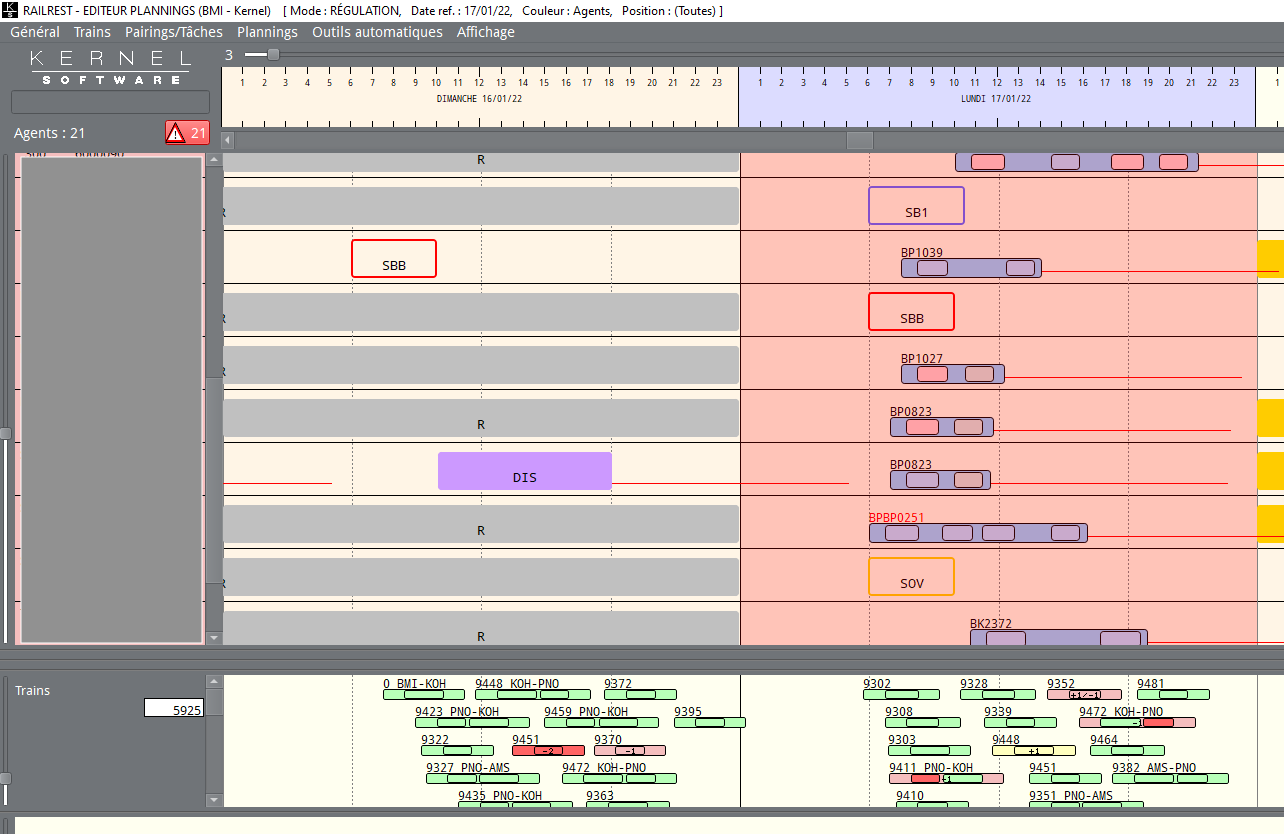Click the Kernel Software logo
The height and width of the screenshot is (834, 1284).
click(110, 66)
